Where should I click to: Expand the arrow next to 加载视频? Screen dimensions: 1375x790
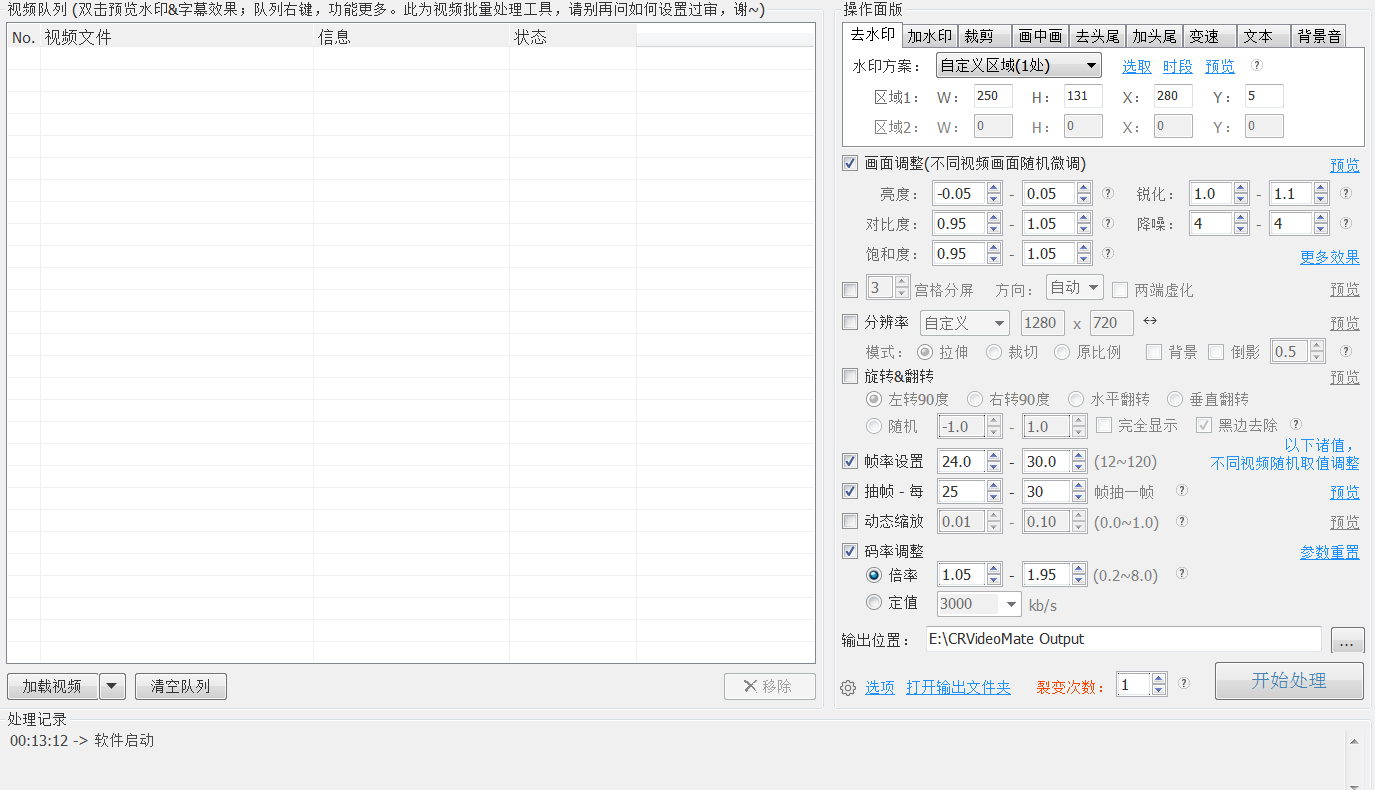[x=112, y=687]
